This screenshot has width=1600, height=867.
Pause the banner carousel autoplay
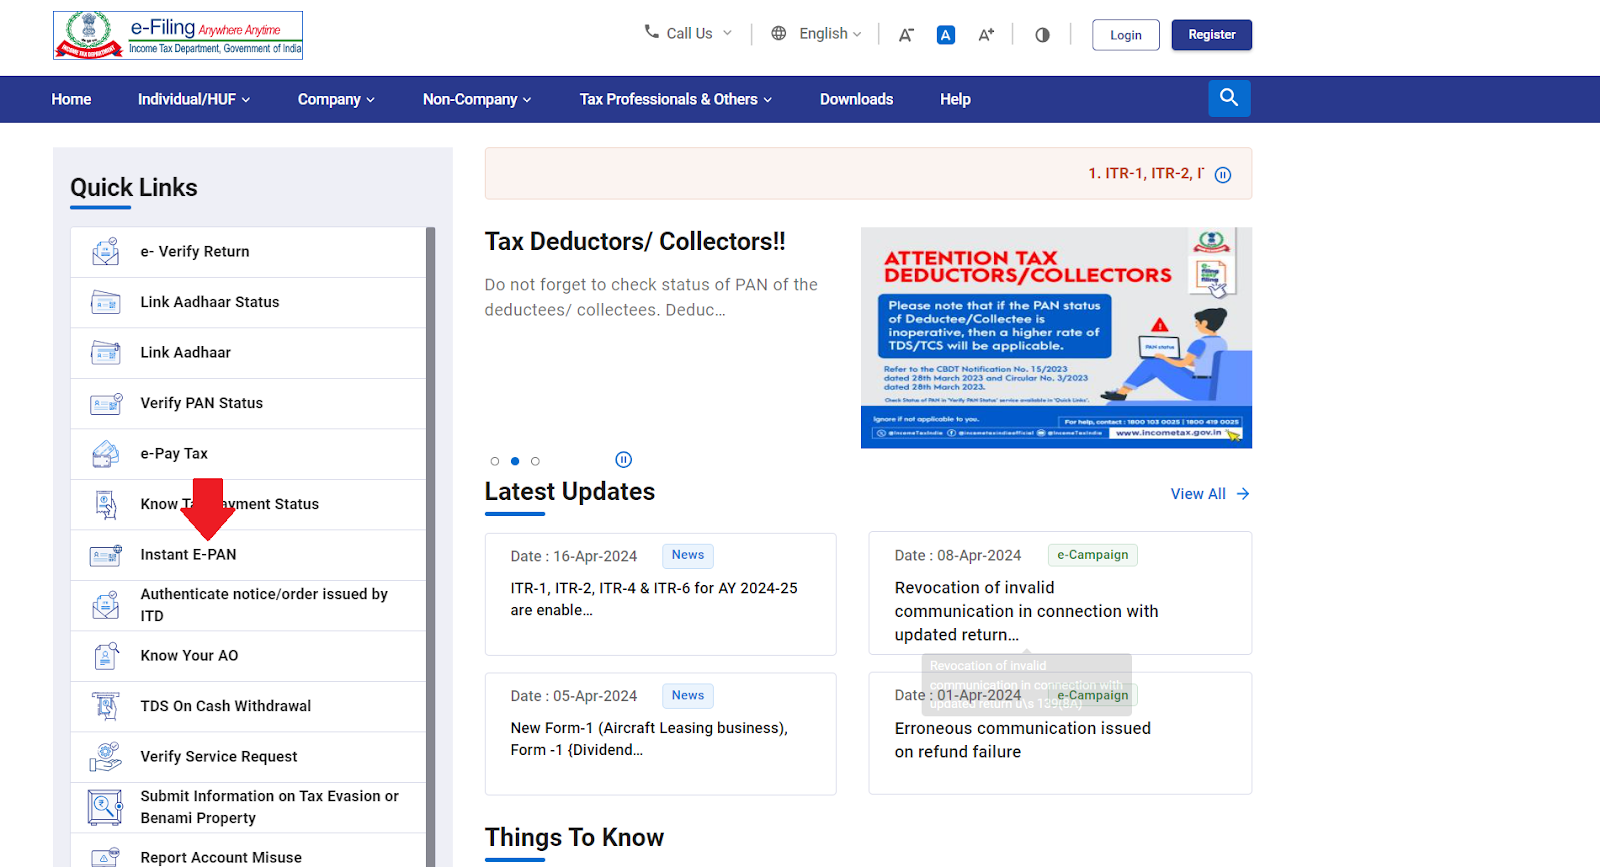[x=624, y=460]
